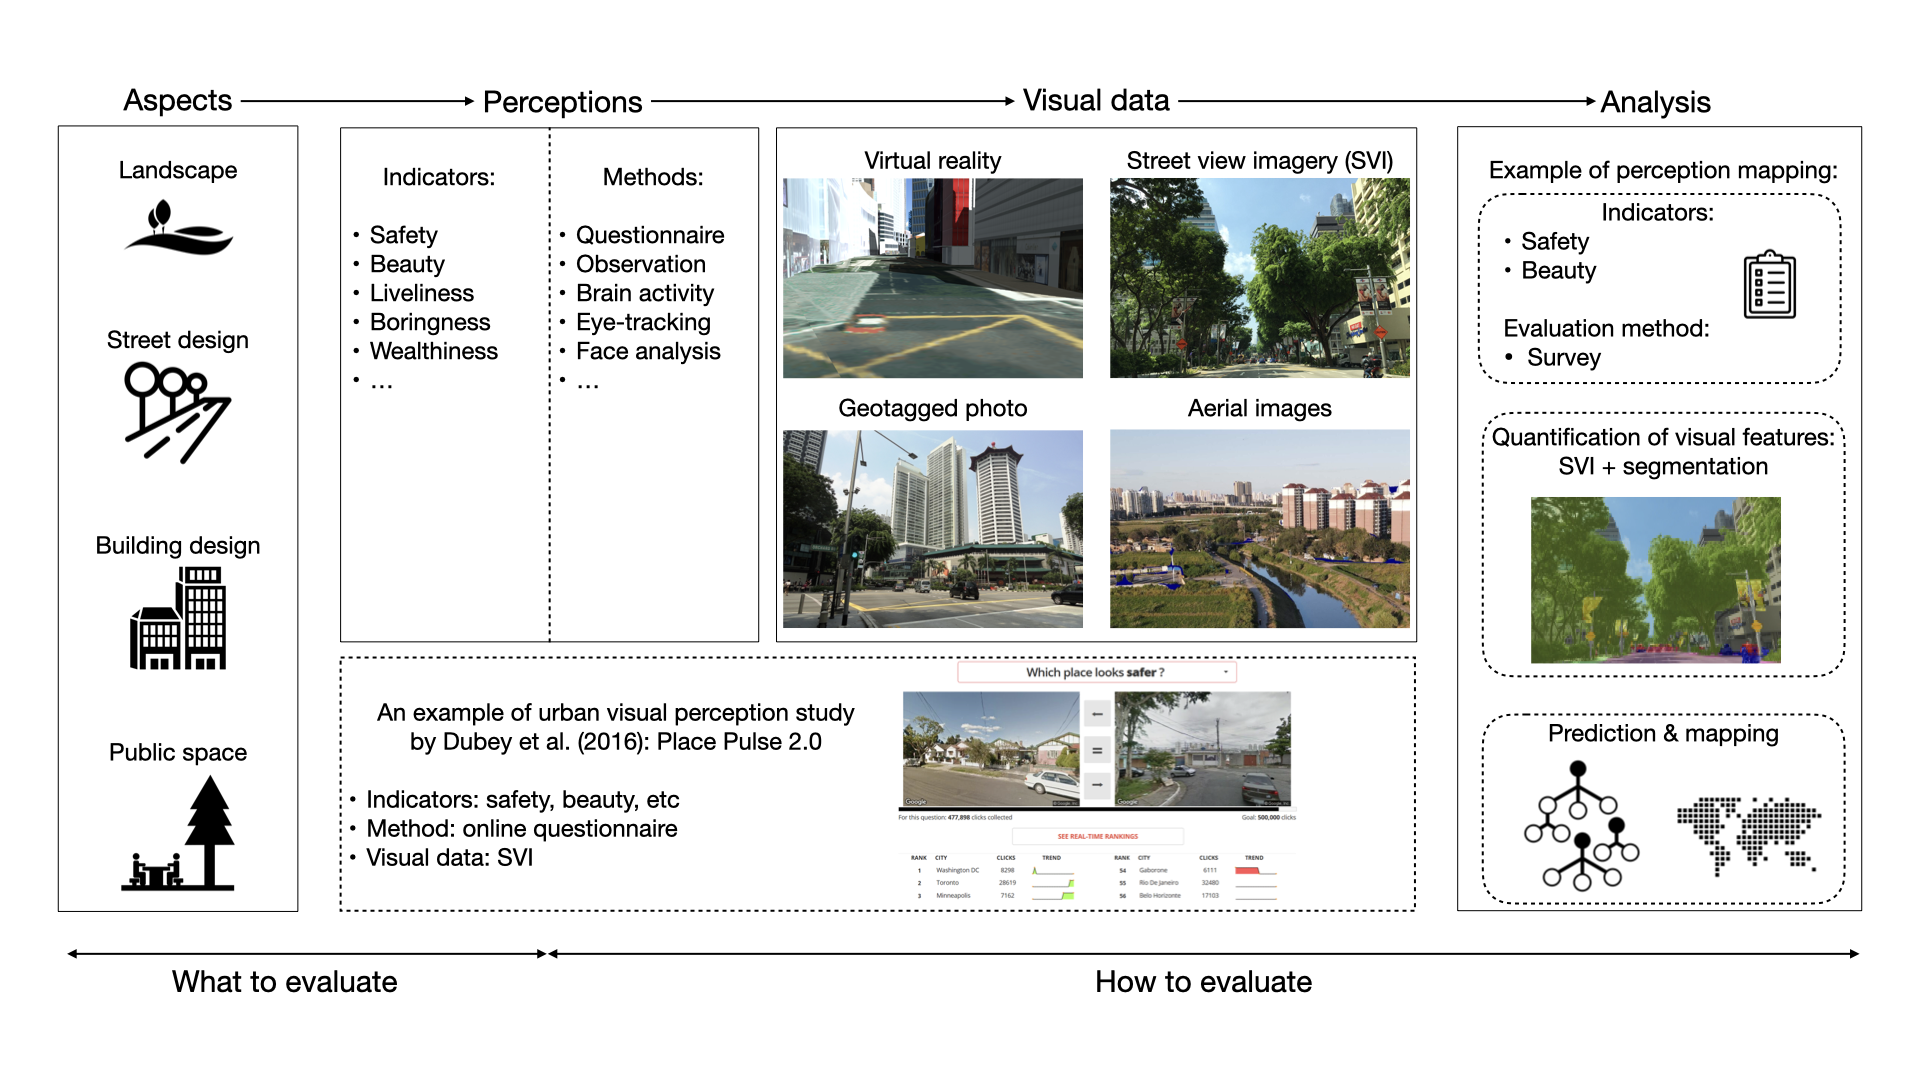Image resolution: width=1920 pixels, height=1080 pixels.
Task: Click Toronto's trend sparkline in rankings
Action: (1053, 883)
